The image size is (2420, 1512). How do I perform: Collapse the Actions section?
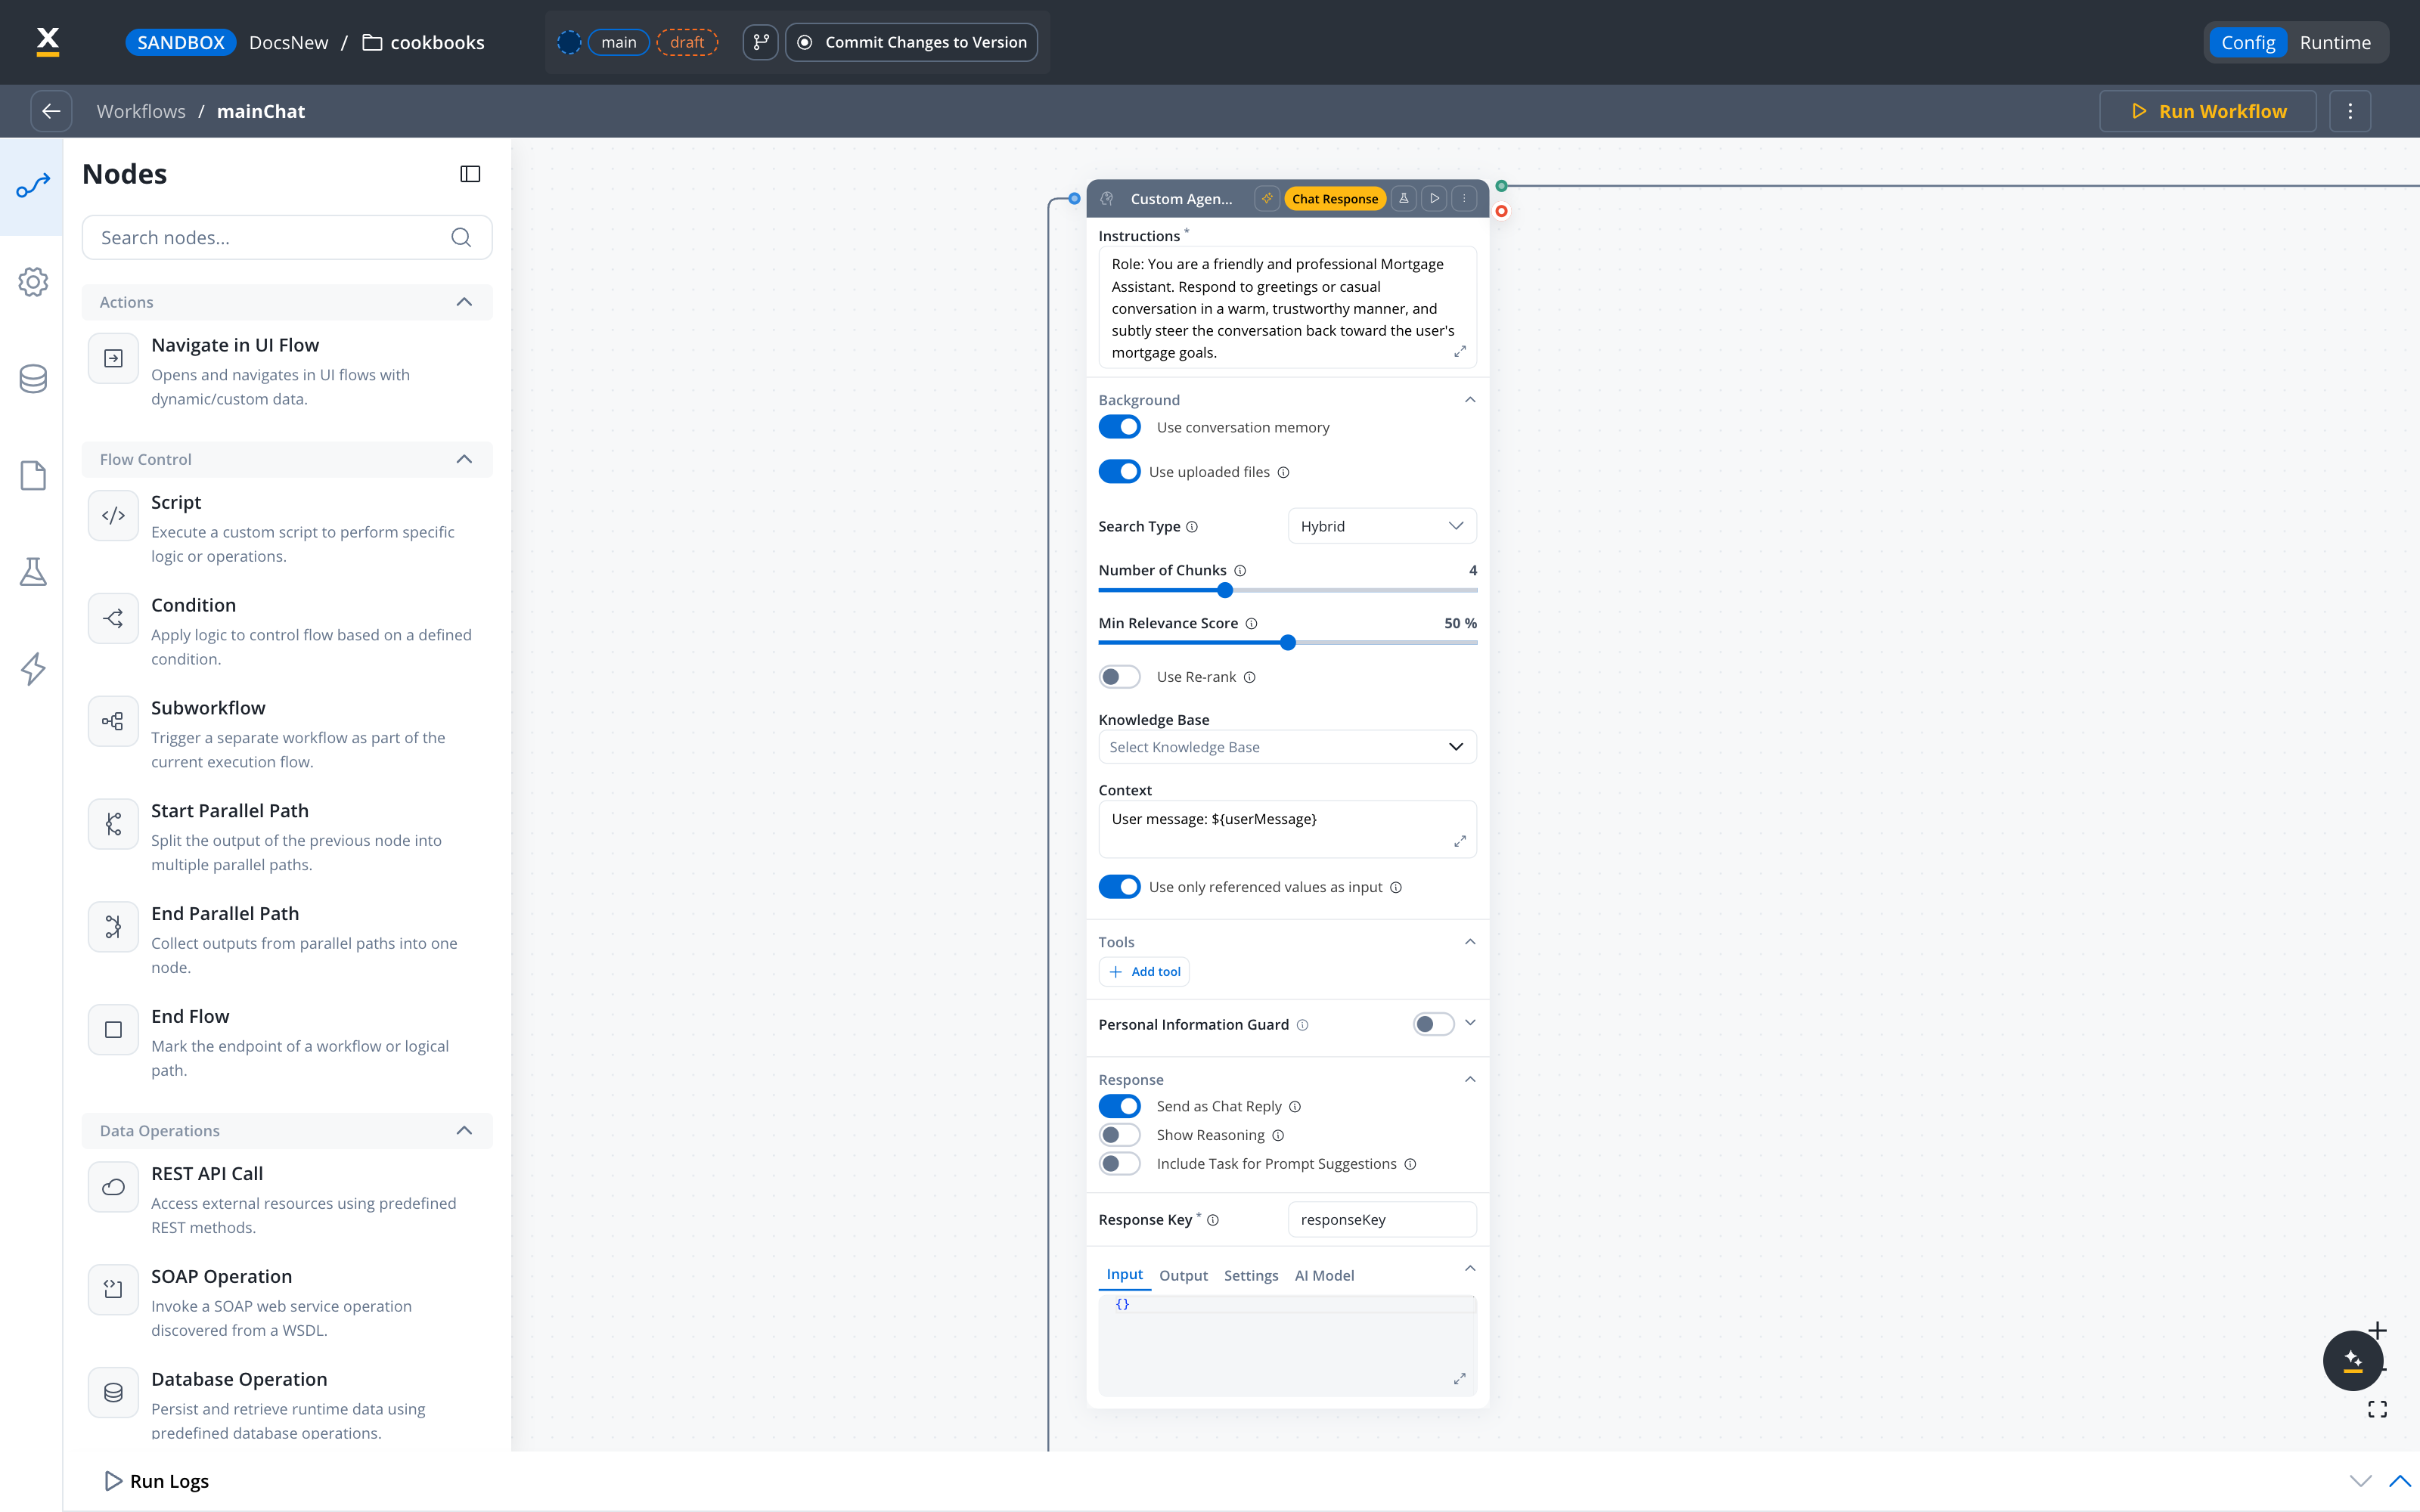pos(464,302)
